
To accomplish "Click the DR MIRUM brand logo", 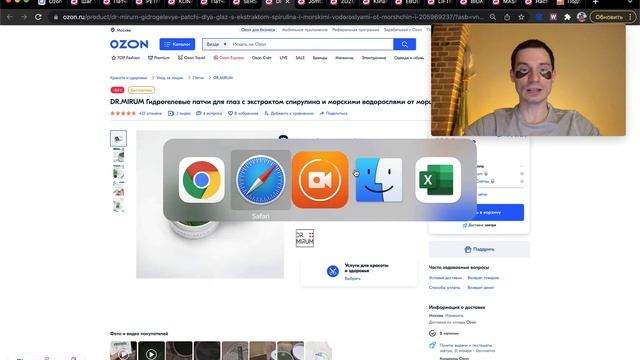I will [x=305, y=238].
